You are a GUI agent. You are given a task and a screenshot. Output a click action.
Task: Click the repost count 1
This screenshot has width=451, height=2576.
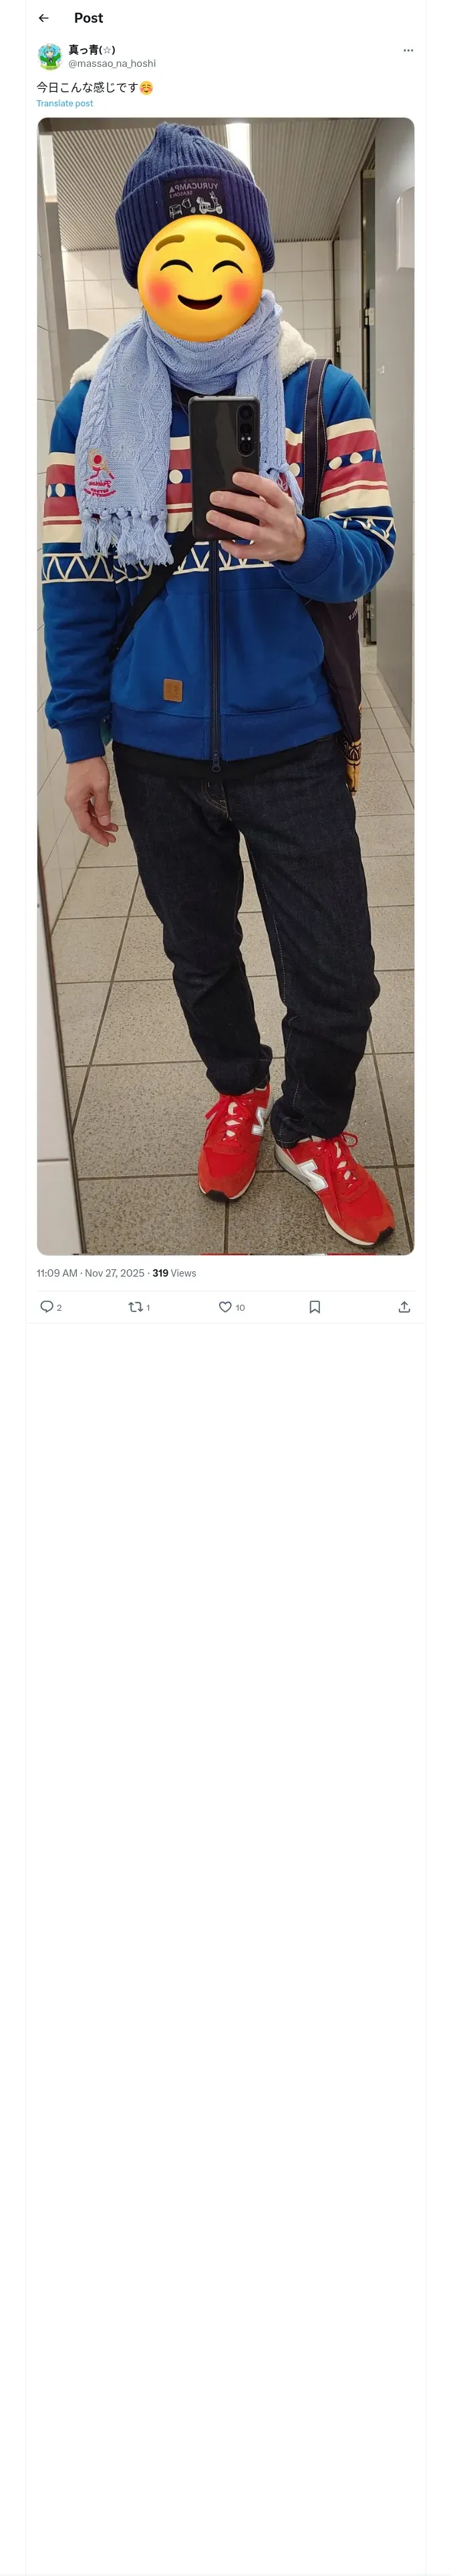point(148,1307)
